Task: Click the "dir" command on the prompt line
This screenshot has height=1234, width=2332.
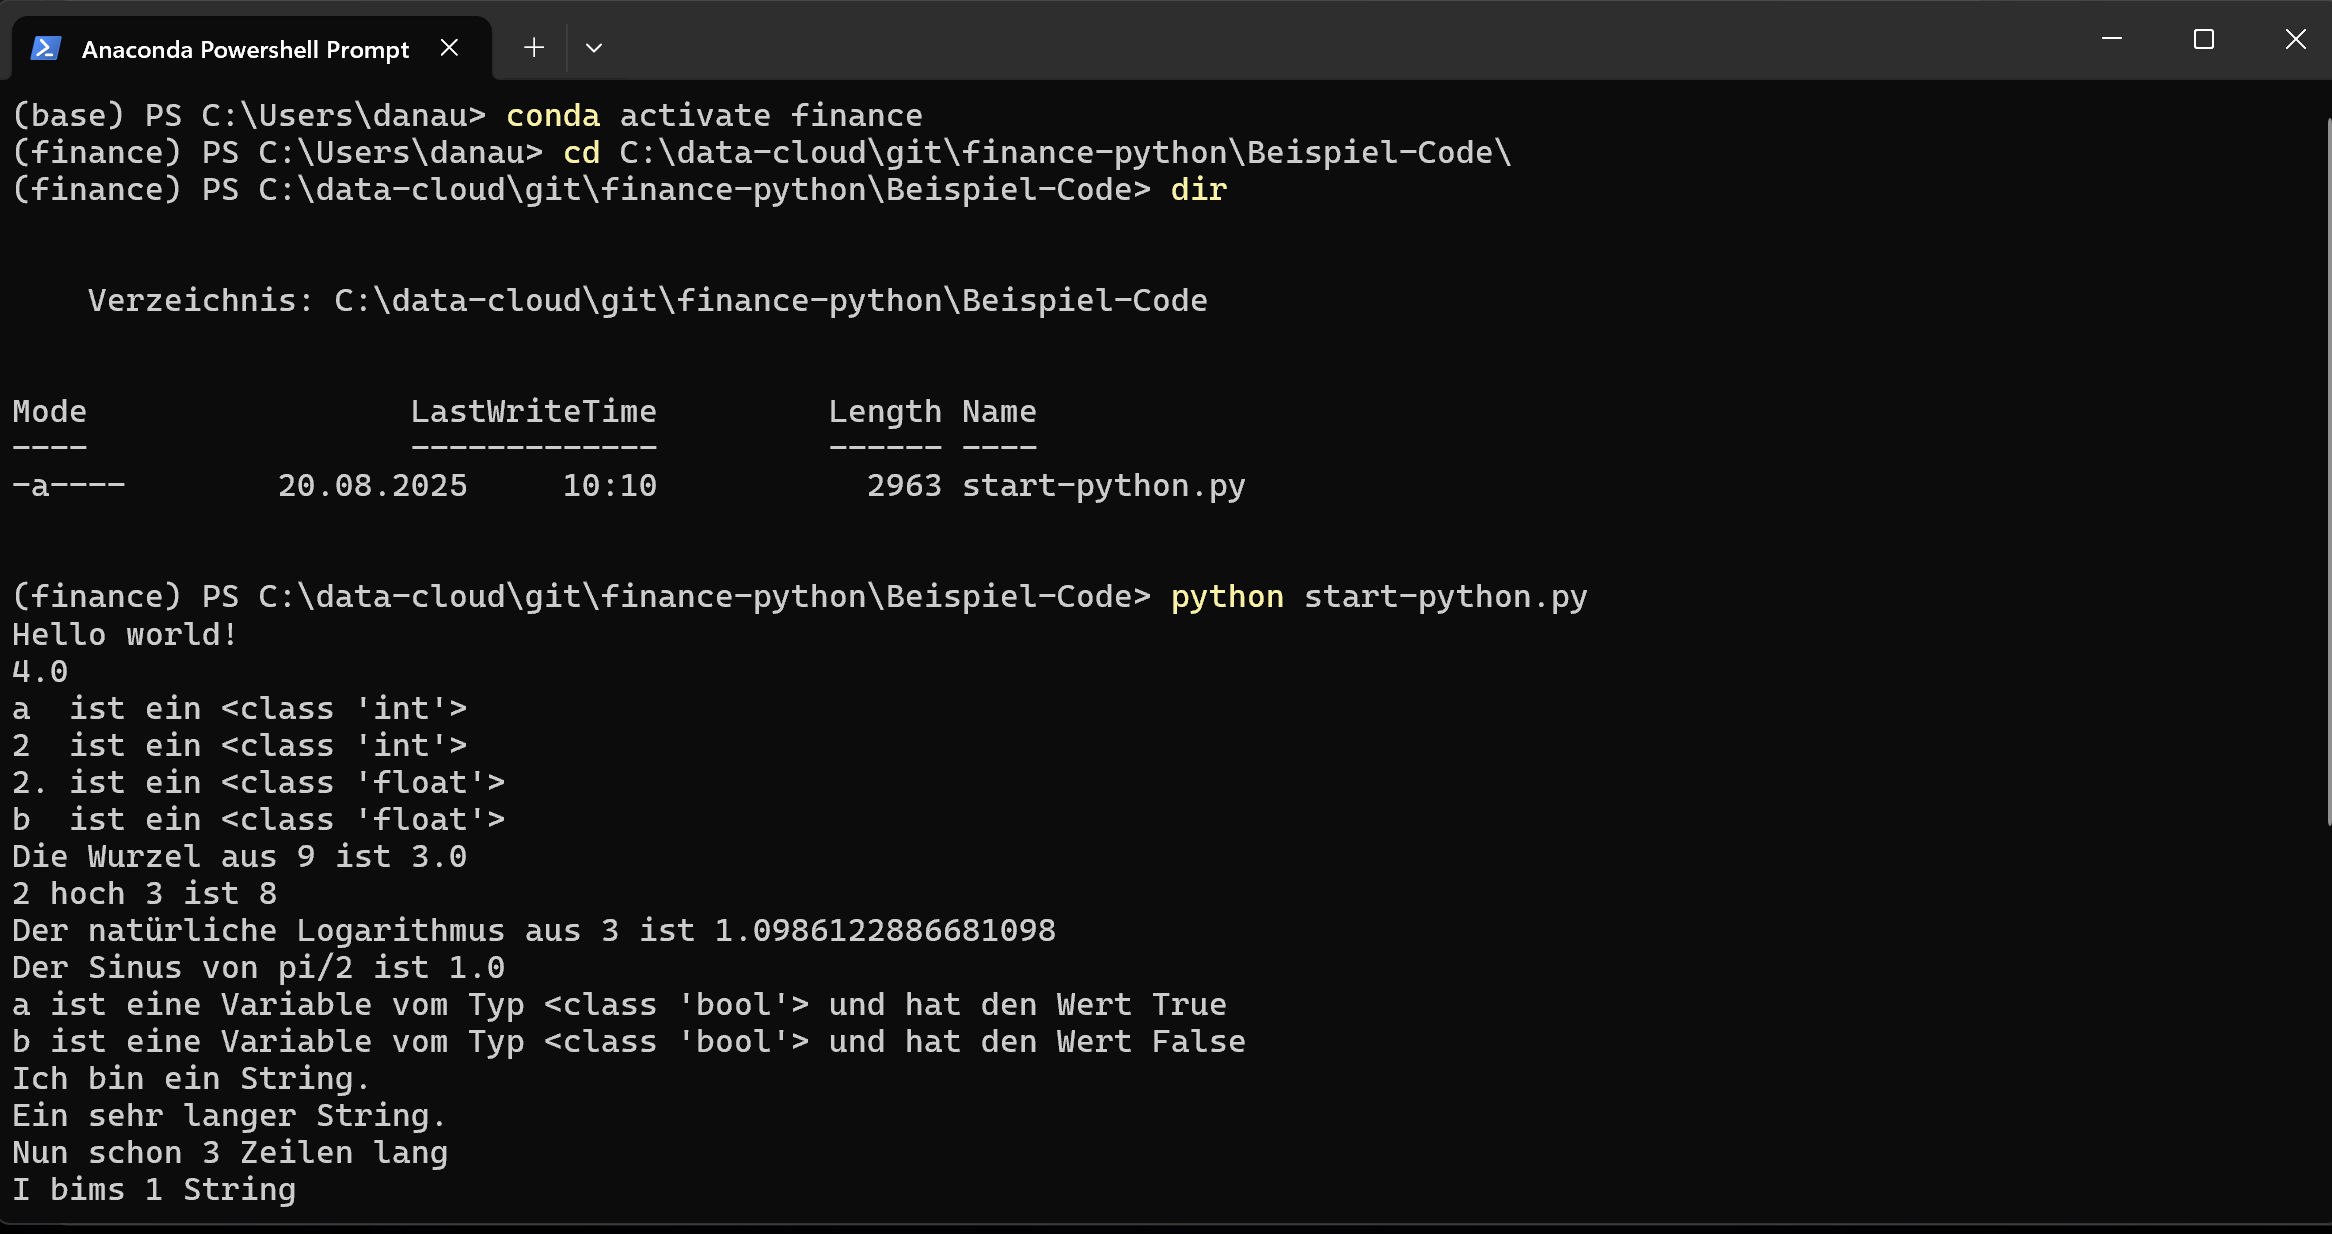Action: [1198, 190]
